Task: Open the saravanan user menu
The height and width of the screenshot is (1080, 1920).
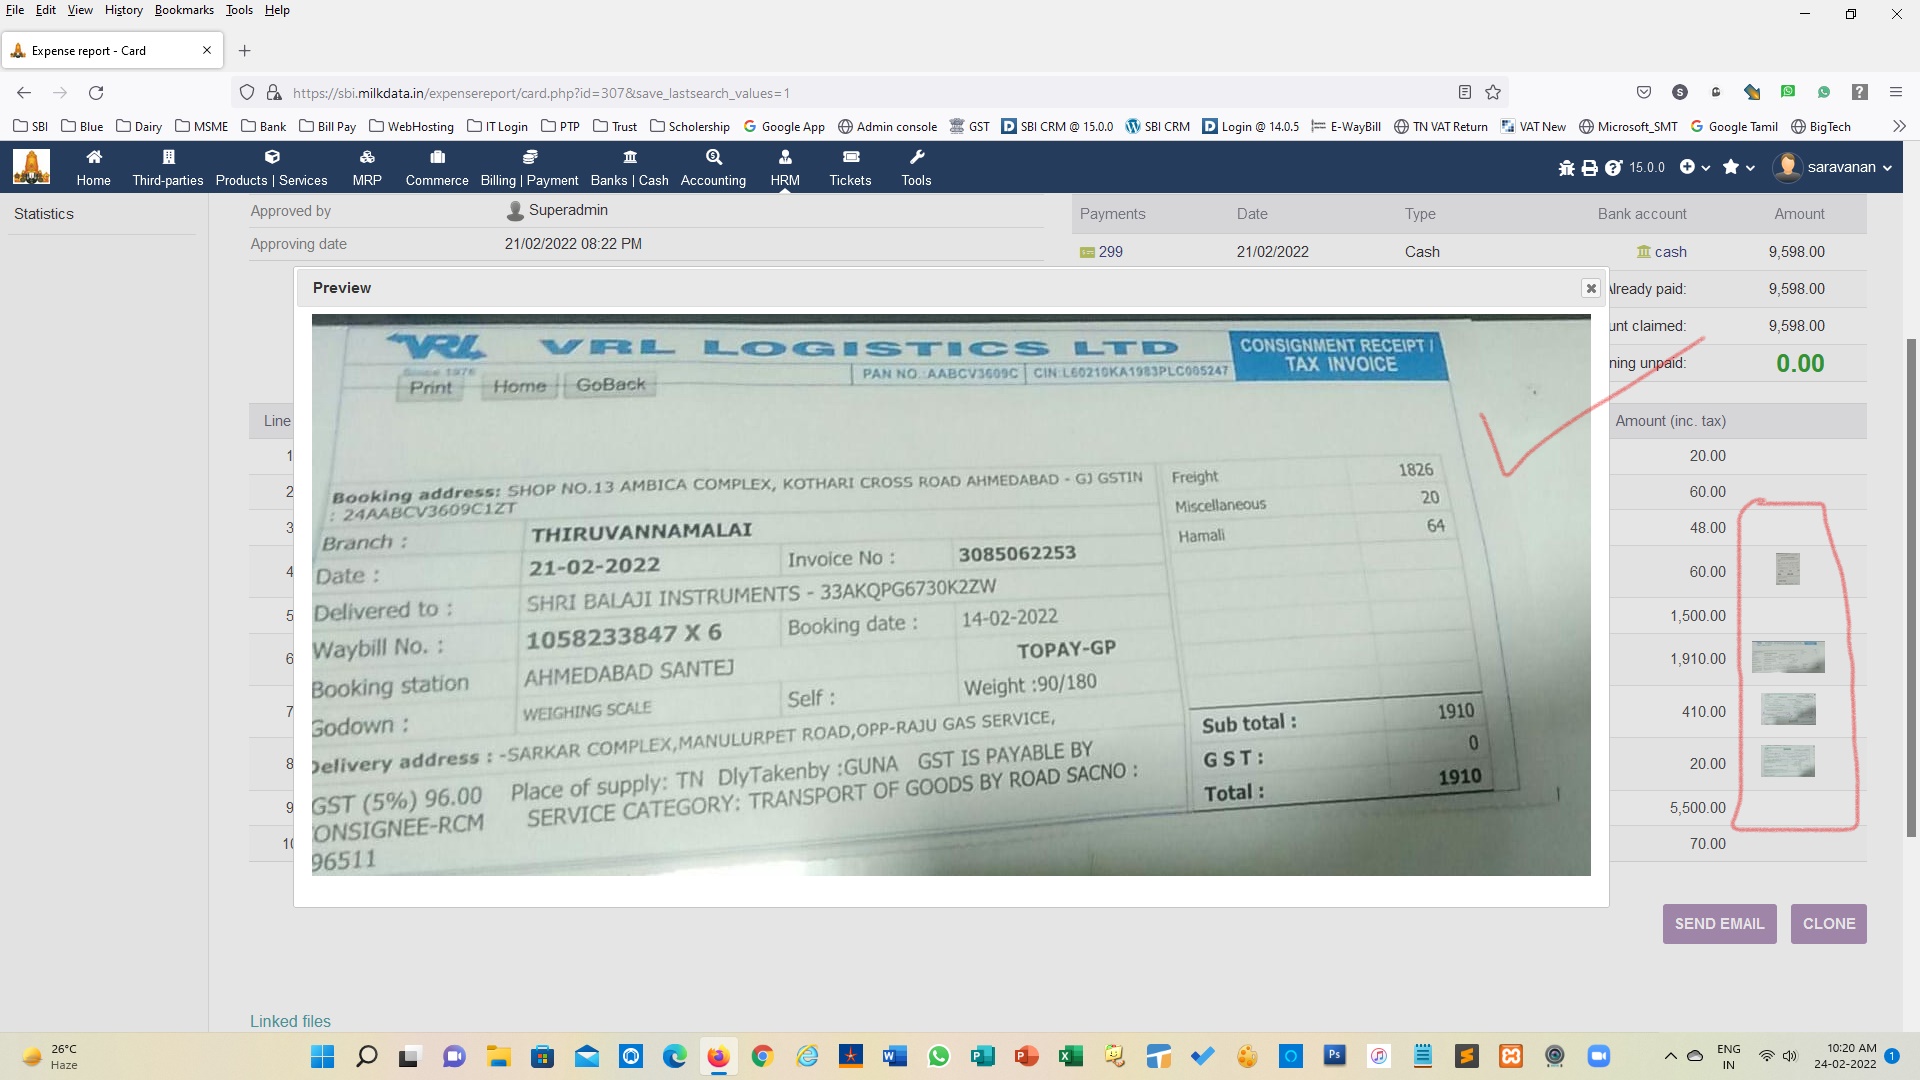Action: tap(1832, 167)
